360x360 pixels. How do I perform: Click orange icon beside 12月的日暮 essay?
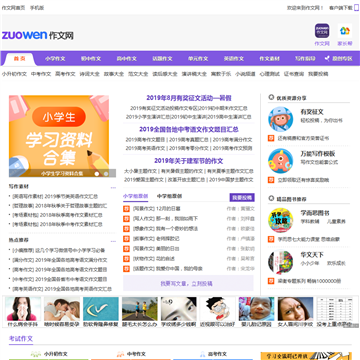pos(126,209)
